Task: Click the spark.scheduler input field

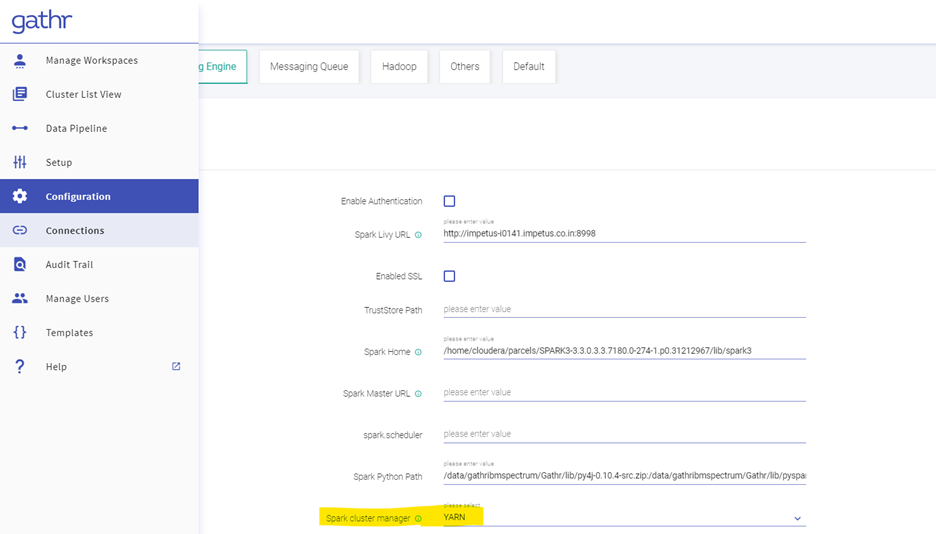Action: click(x=624, y=434)
